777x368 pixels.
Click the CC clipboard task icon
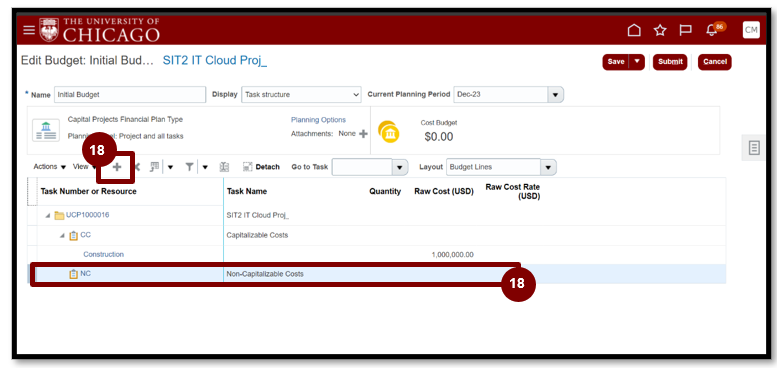click(73, 235)
